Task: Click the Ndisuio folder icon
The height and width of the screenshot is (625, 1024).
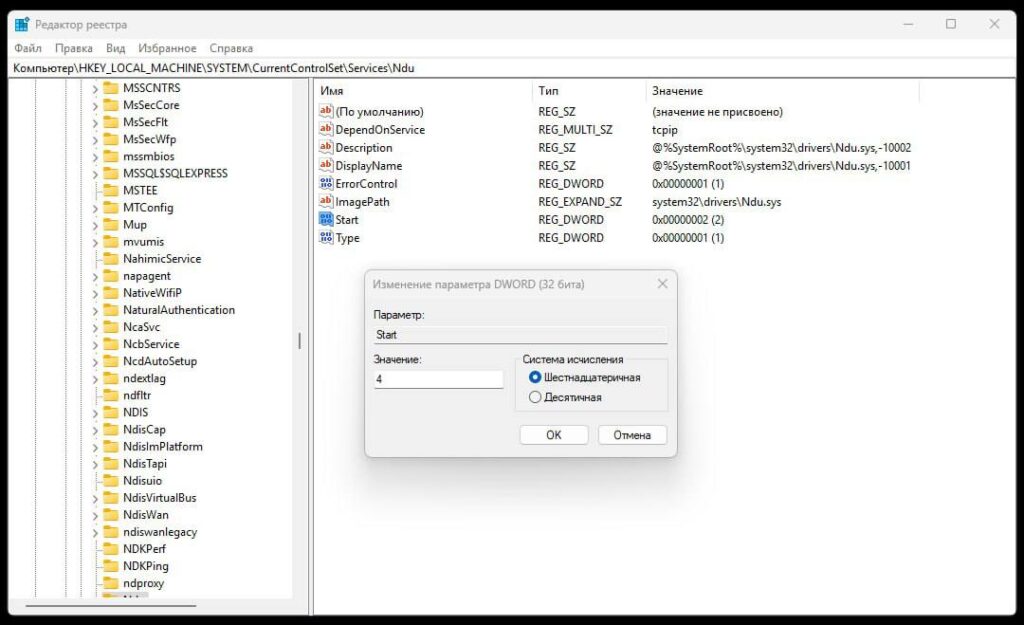Action: (x=111, y=481)
